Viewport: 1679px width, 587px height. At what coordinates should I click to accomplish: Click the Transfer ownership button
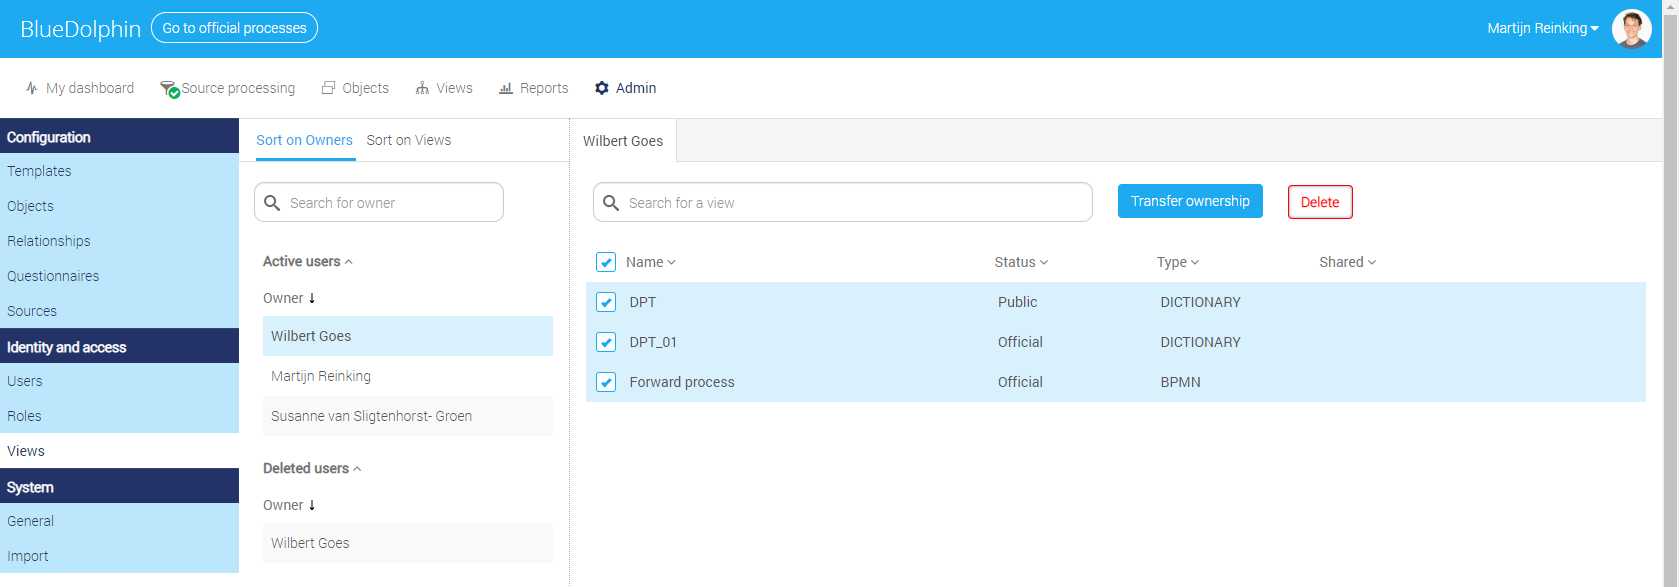pyautogui.click(x=1190, y=201)
